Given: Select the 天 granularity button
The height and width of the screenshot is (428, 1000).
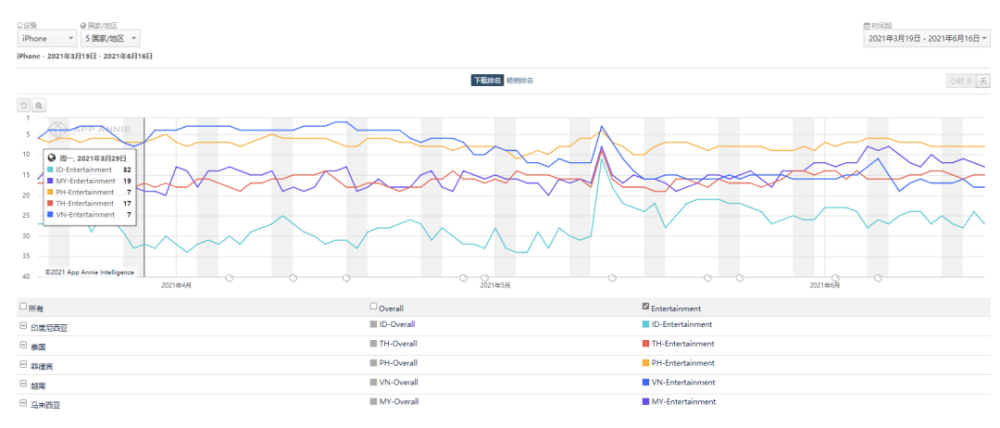Looking at the screenshot, I should (983, 81).
